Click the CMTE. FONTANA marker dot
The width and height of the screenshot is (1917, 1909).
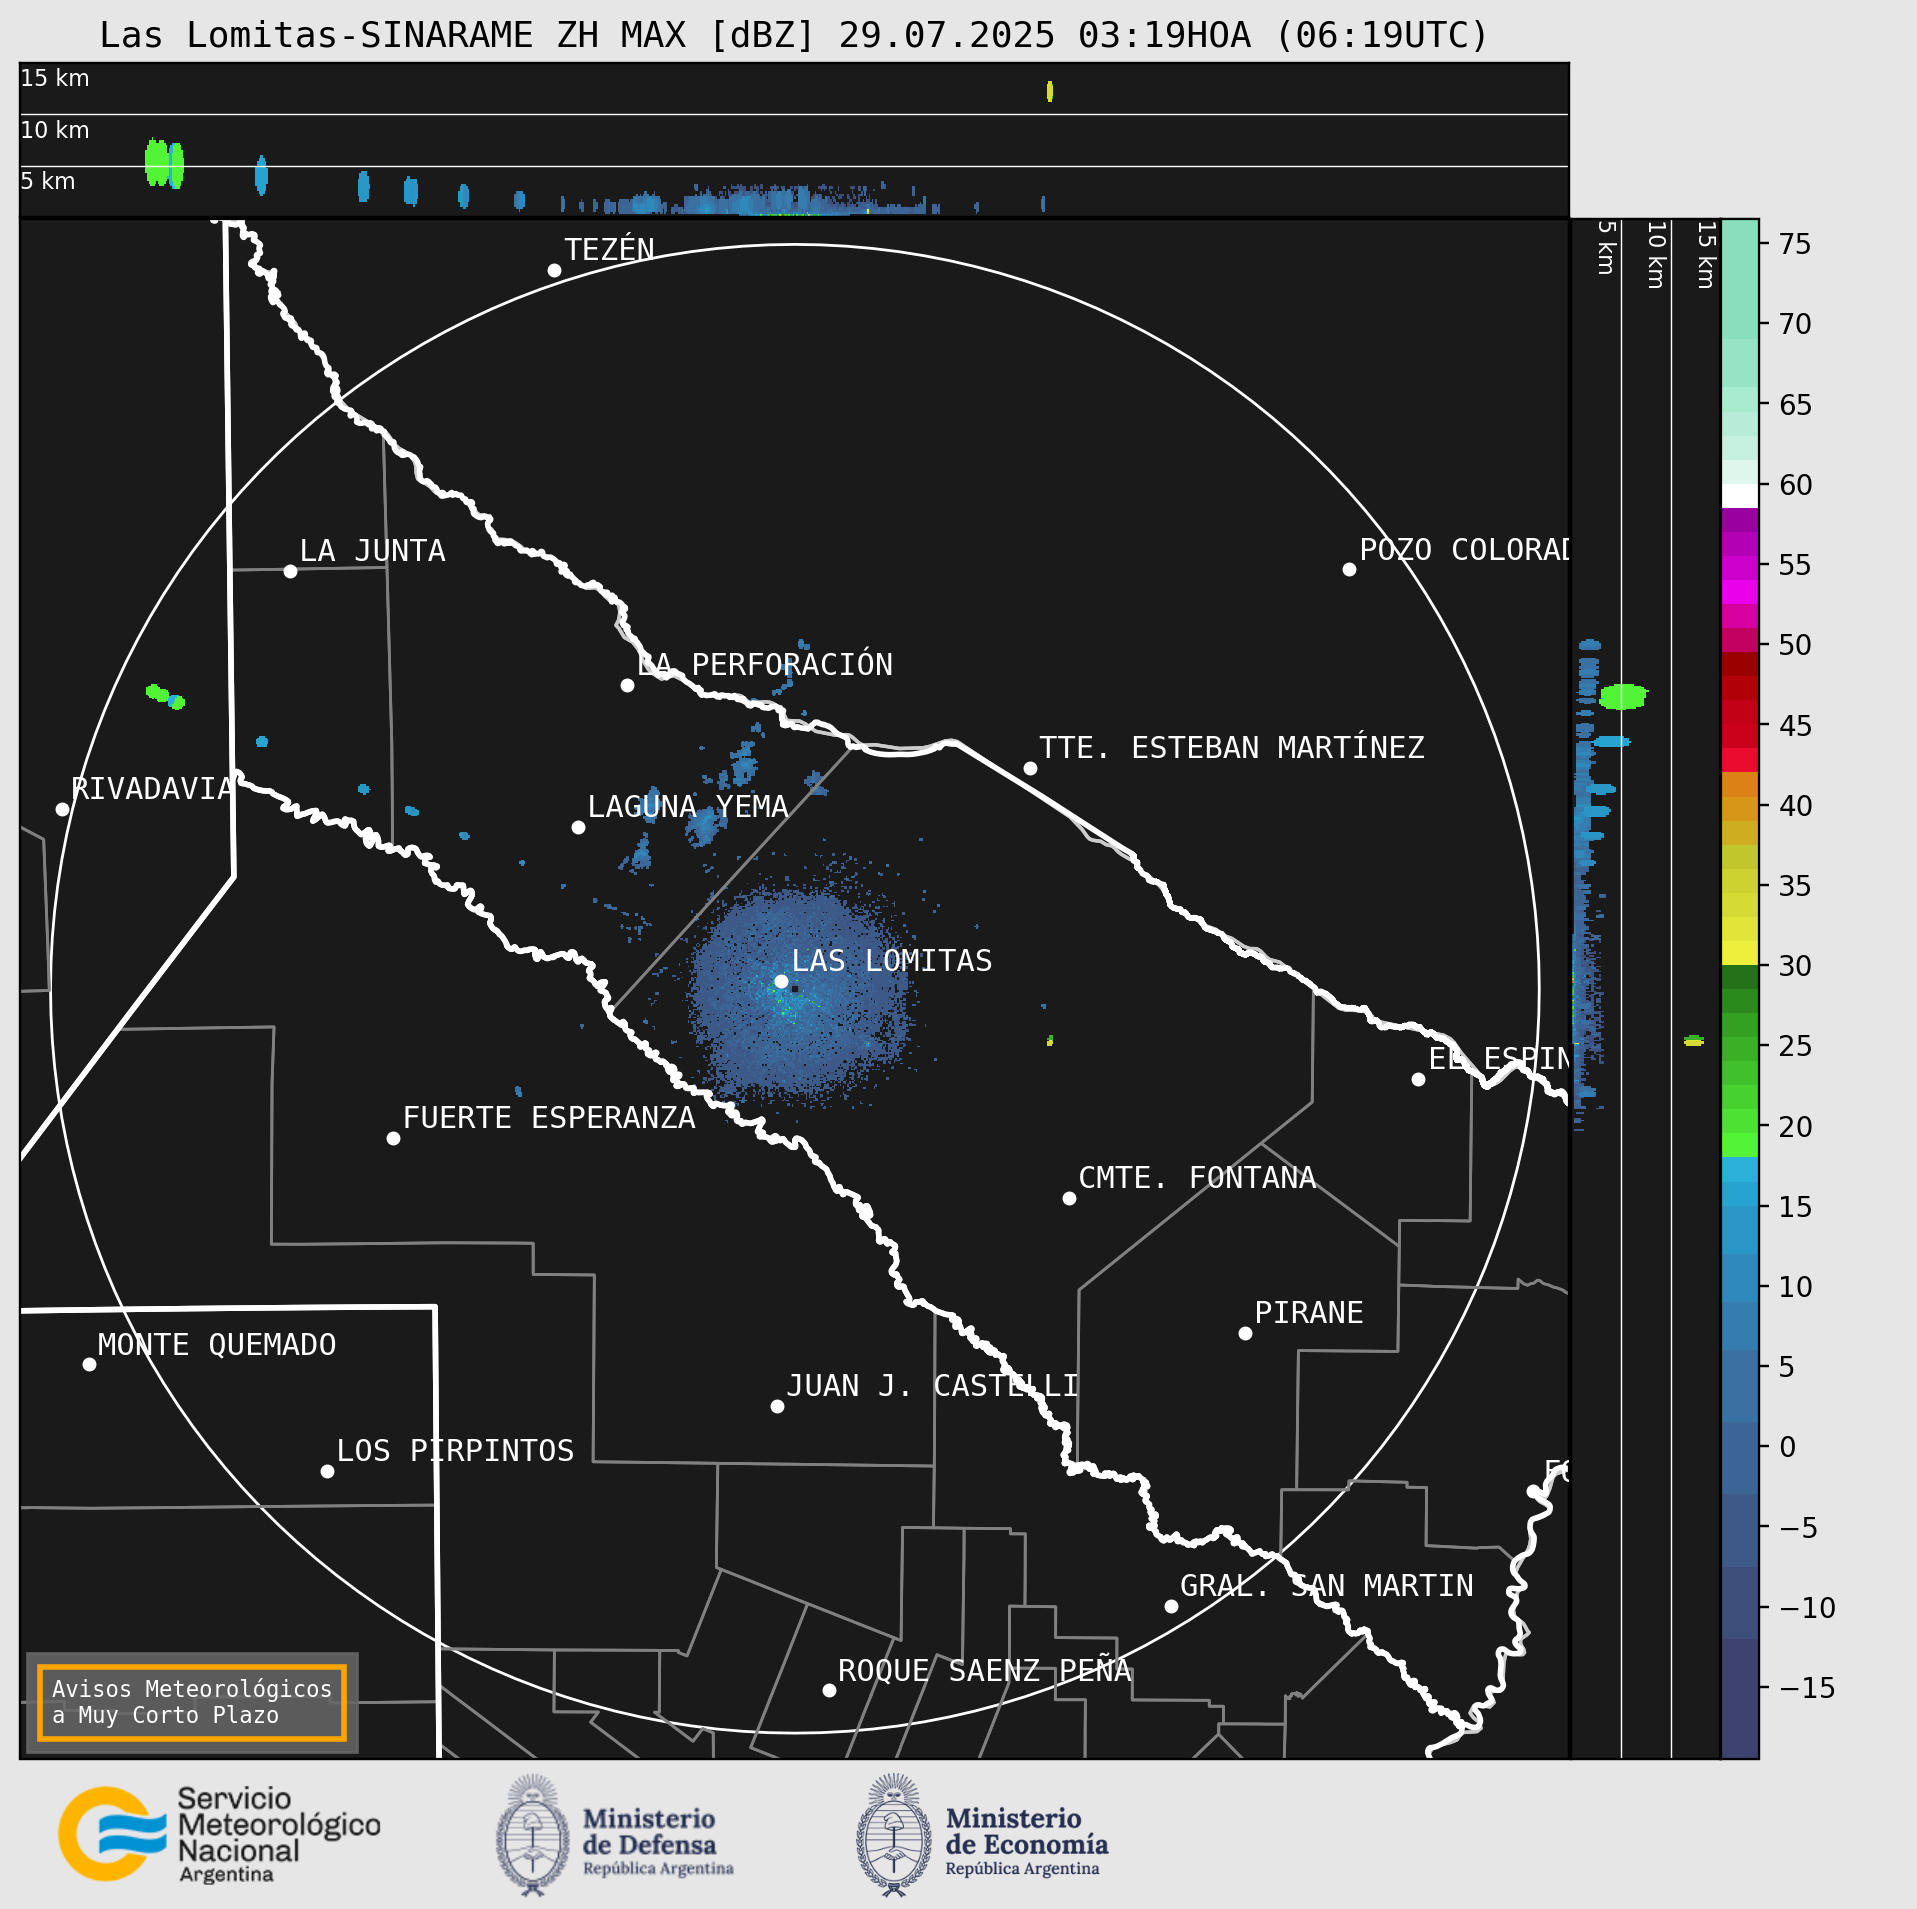point(1069,1198)
